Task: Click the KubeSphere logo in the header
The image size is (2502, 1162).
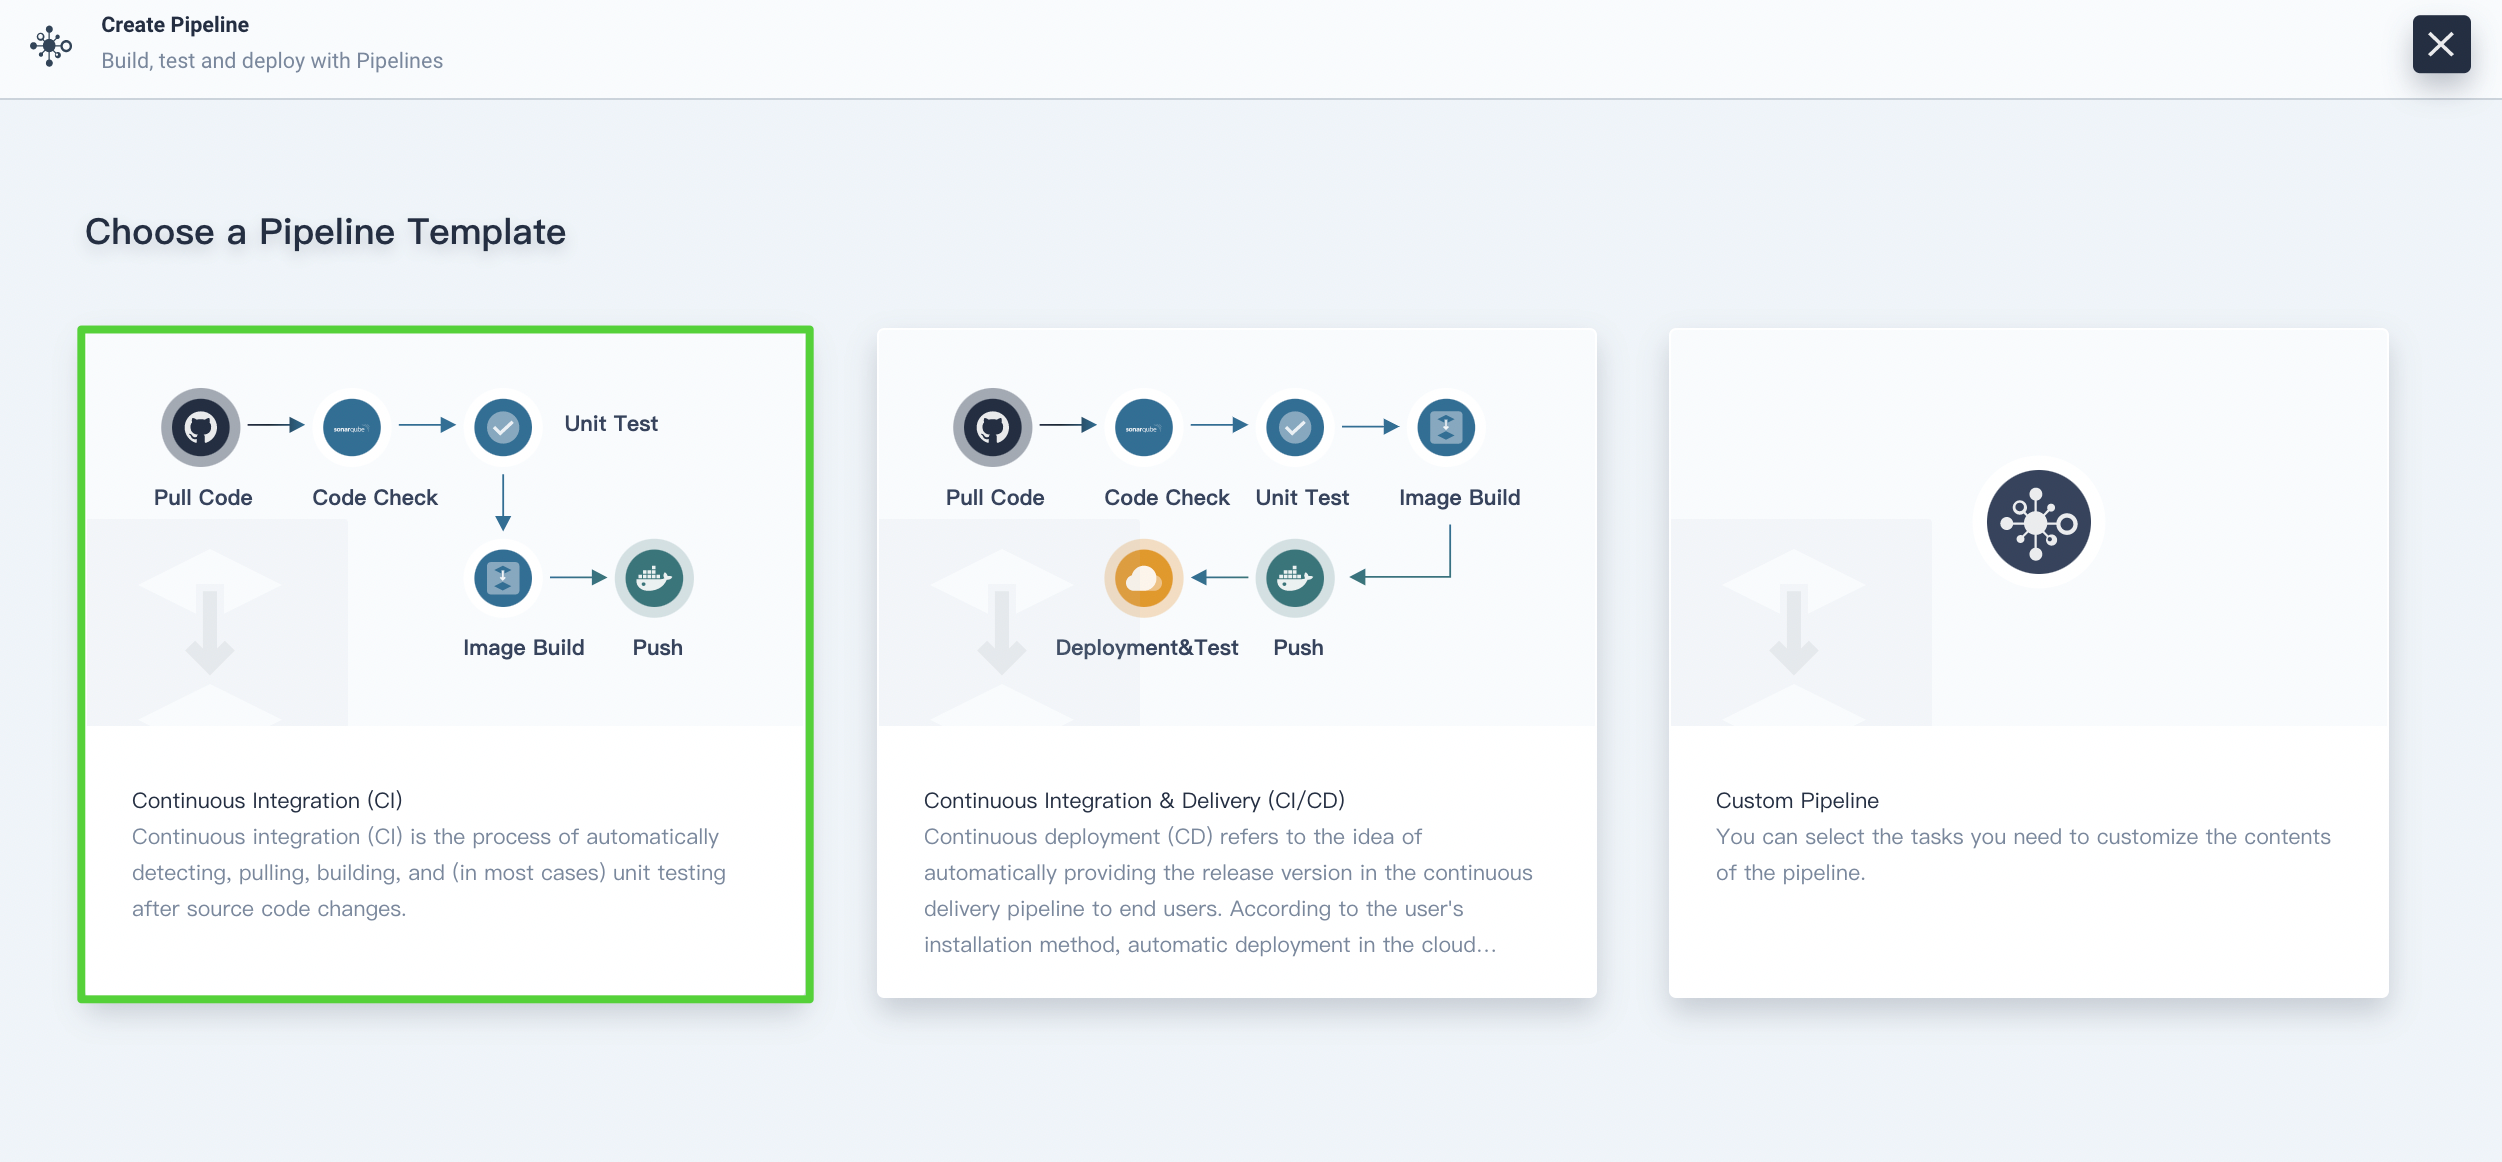Action: point(52,45)
